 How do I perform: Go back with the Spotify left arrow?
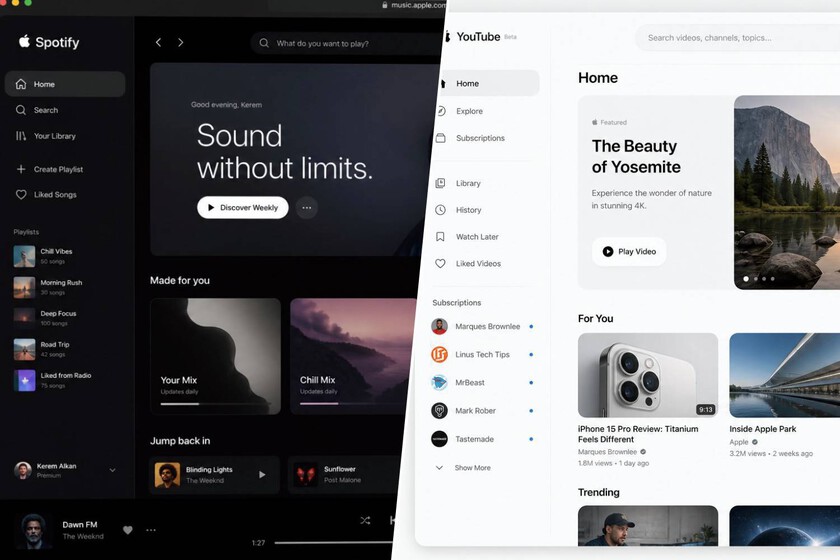point(159,42)
